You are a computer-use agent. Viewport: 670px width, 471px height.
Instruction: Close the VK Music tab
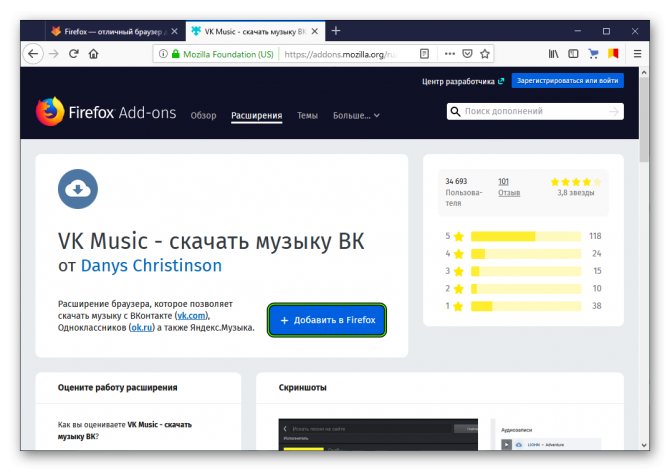(x=314, y=31)
